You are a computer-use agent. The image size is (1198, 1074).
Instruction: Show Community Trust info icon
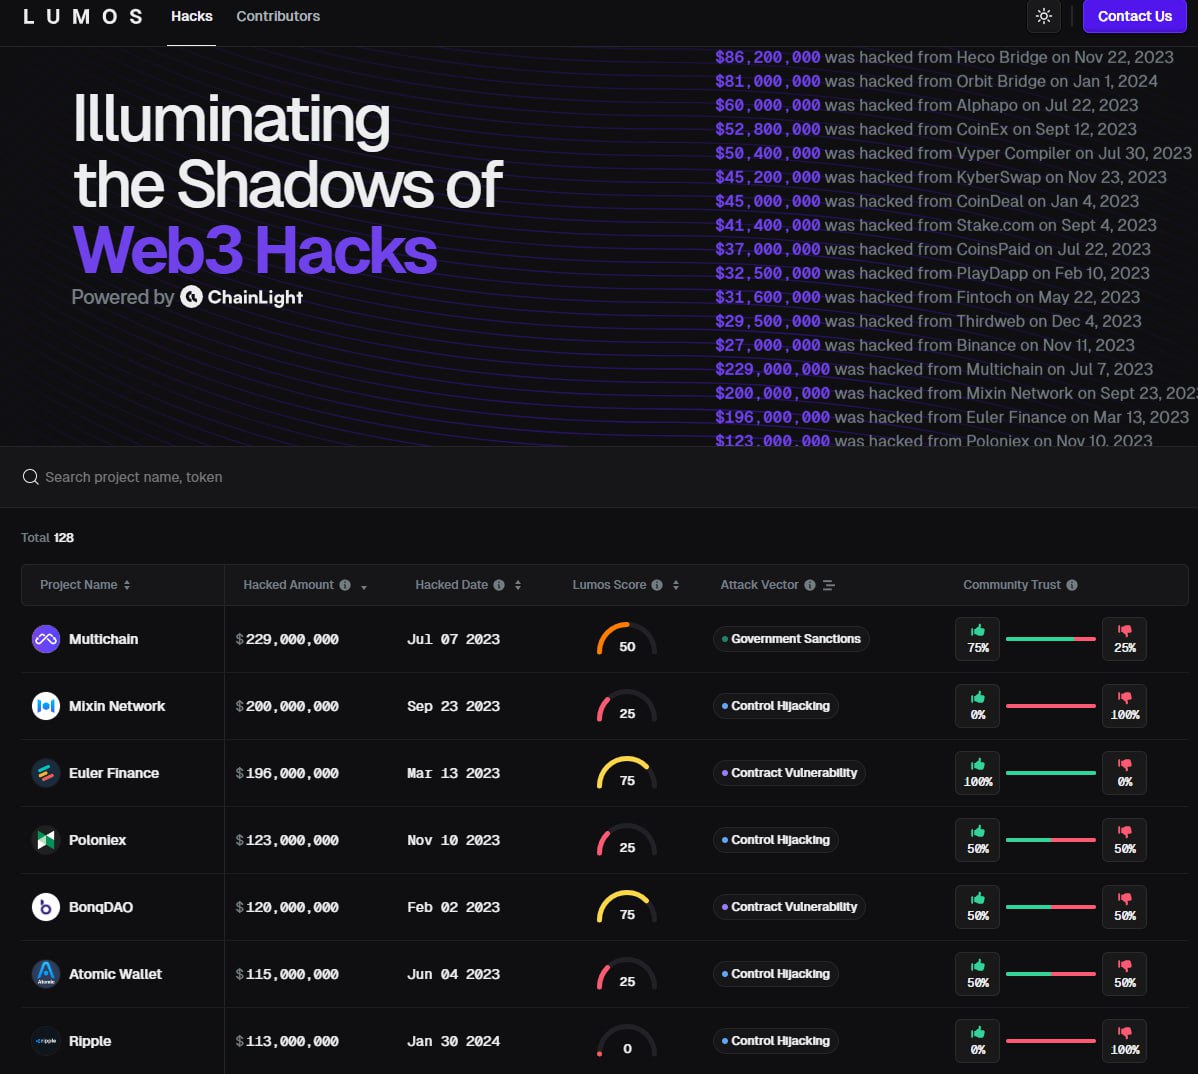point(1072,585)
